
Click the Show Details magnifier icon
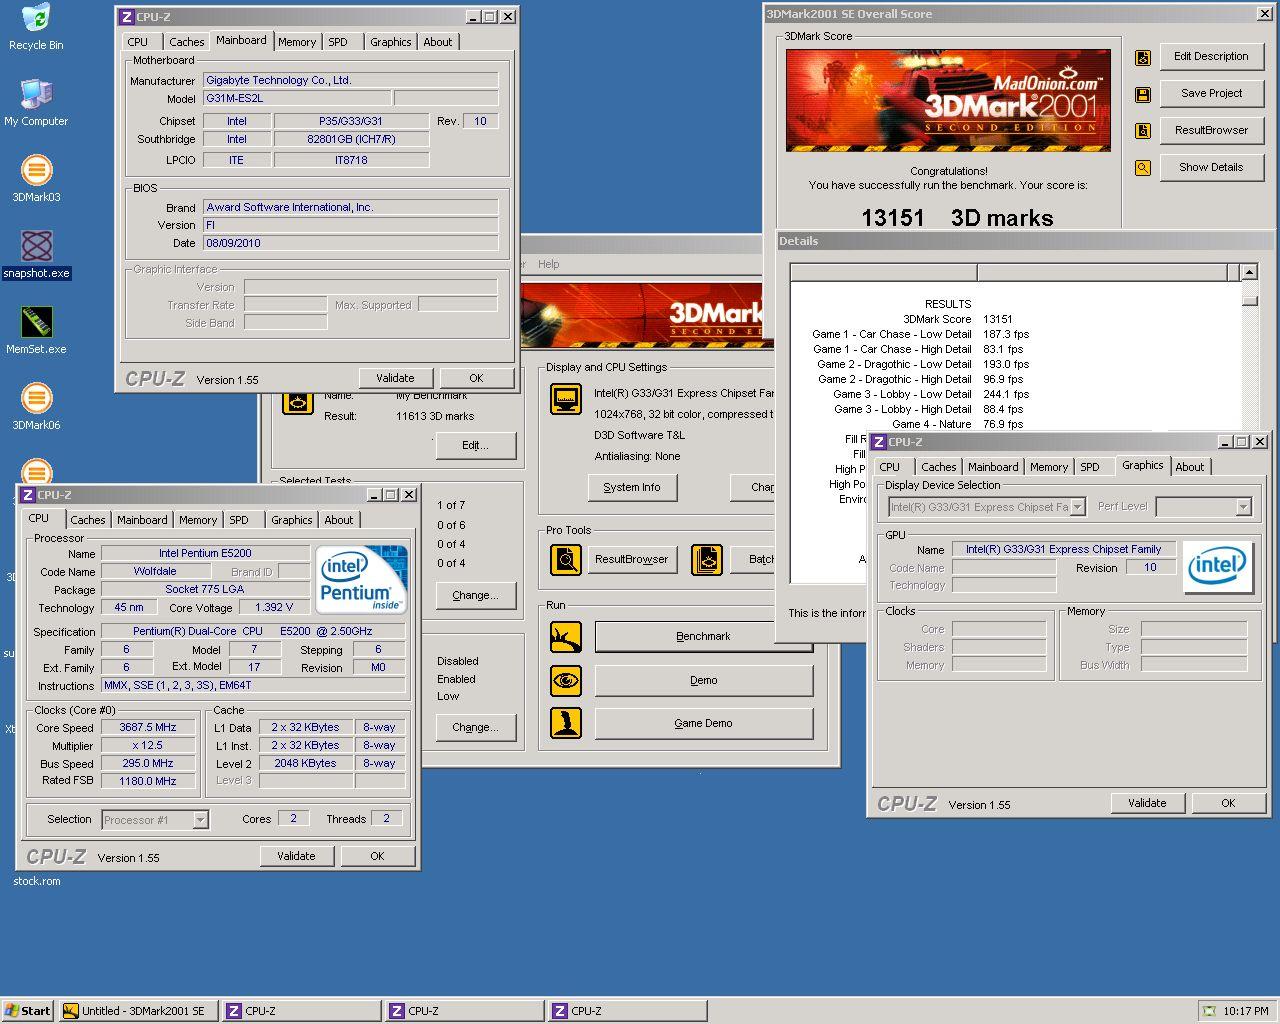click(1143, 168)
